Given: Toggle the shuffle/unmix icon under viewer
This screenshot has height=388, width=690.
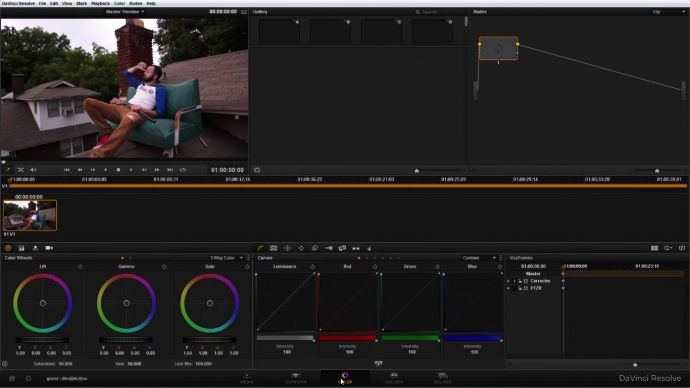Looking at the screenshot, I should pyautogui.click(x=20, y=170).
